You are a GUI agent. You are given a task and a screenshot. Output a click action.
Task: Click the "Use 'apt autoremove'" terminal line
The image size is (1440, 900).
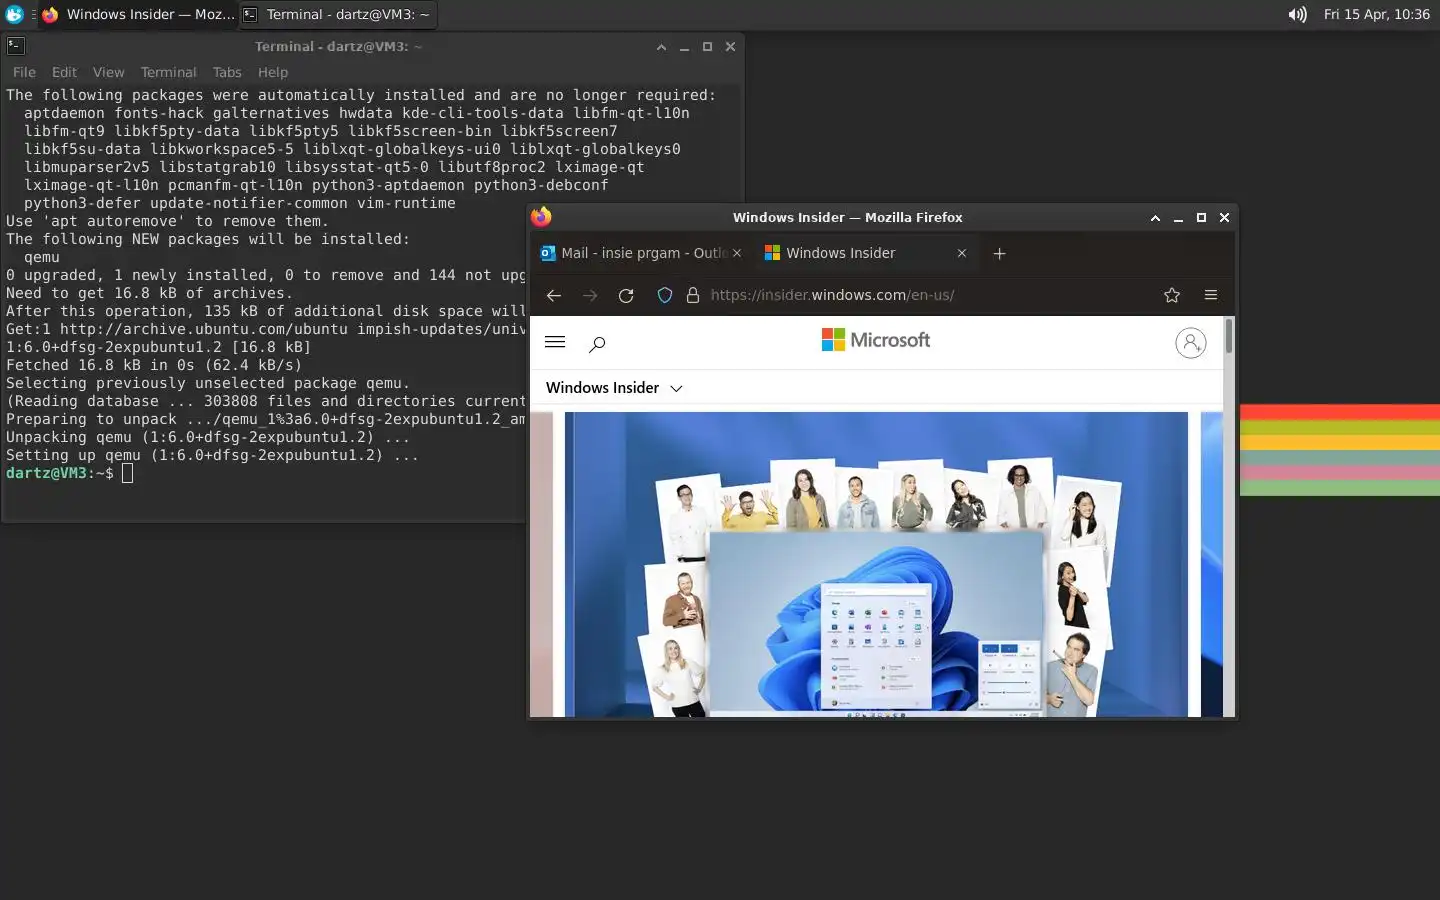pos(167,221)
